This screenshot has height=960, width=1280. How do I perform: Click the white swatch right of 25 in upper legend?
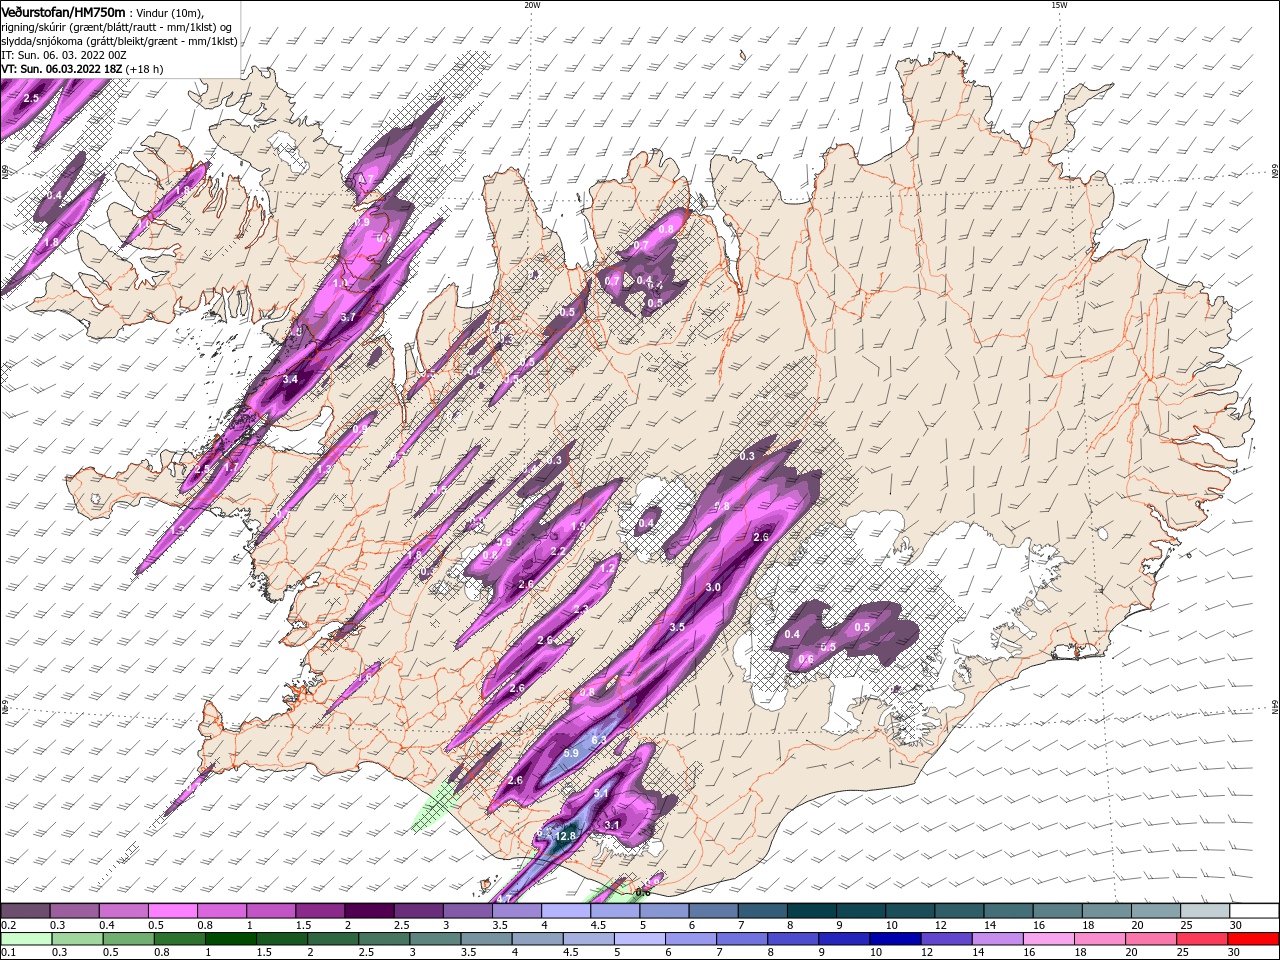tap(1254, 911)
